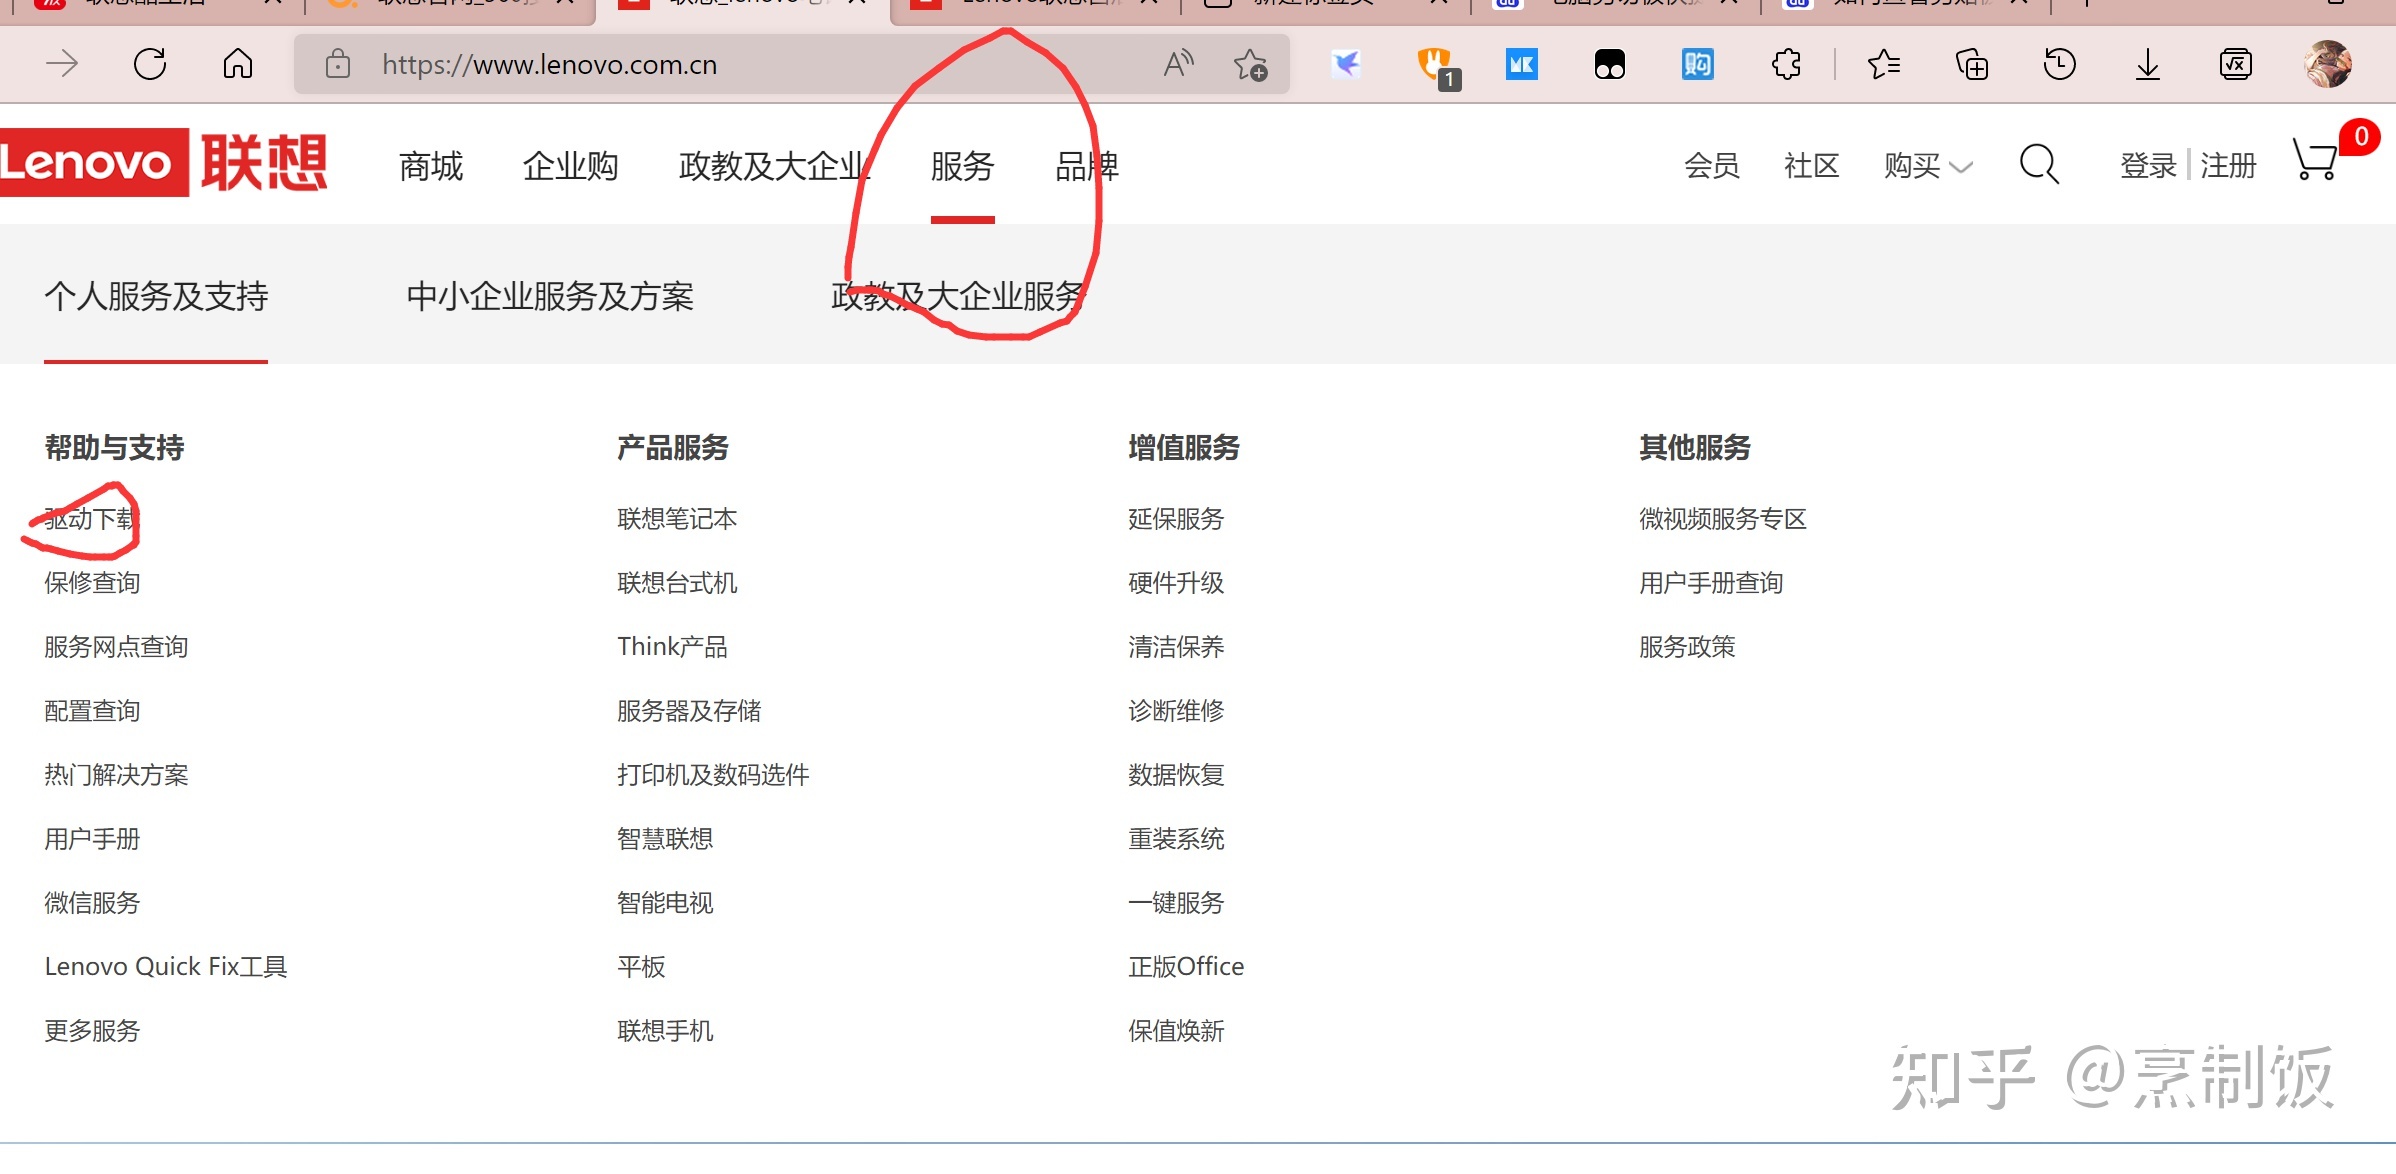This screenshot has height=1174, width=2396.
Task: Open the blue bird extension icon
Action: [x=1346, y=64]
